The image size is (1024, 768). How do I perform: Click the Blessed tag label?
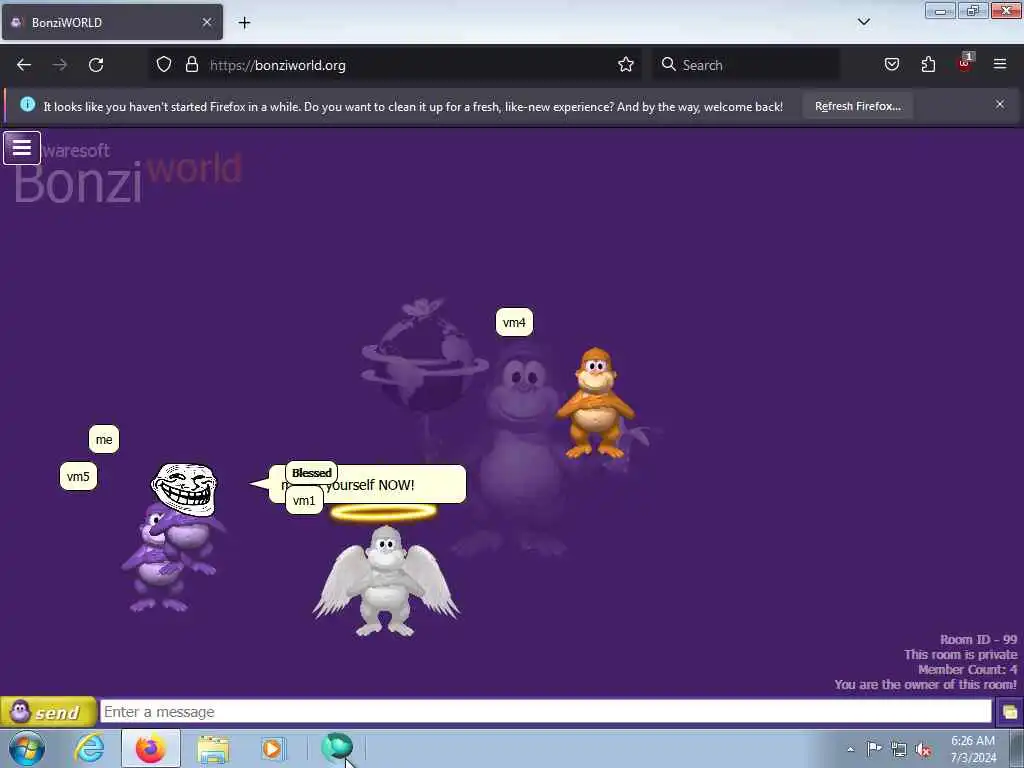(312, 473)
